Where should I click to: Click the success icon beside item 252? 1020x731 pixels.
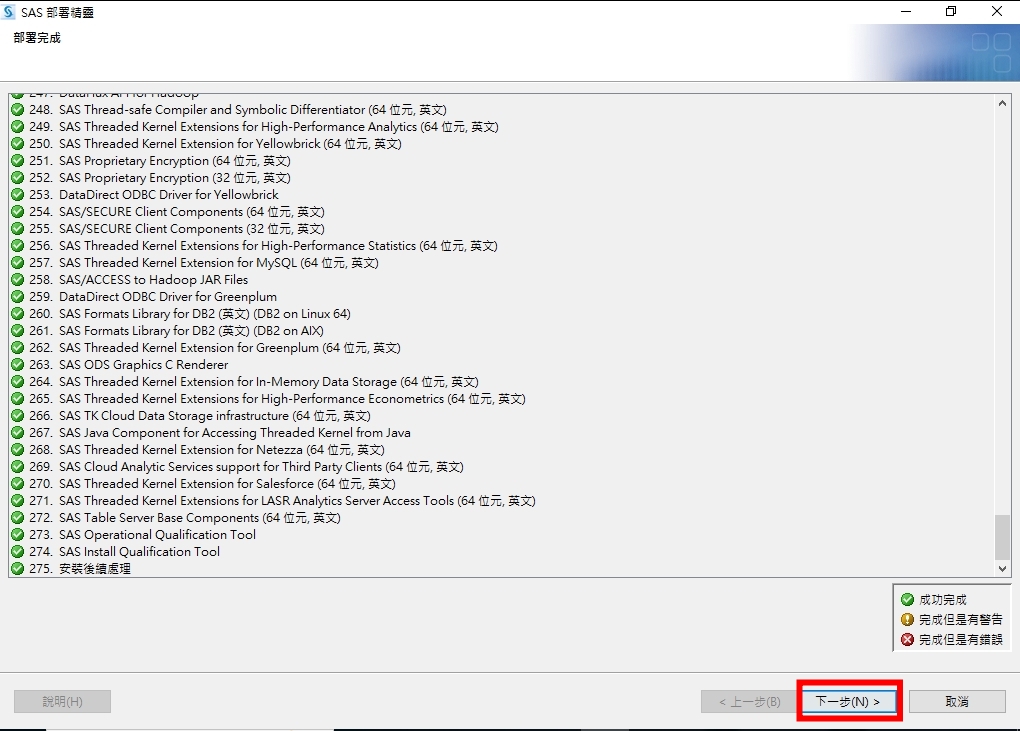pos(18,178)
